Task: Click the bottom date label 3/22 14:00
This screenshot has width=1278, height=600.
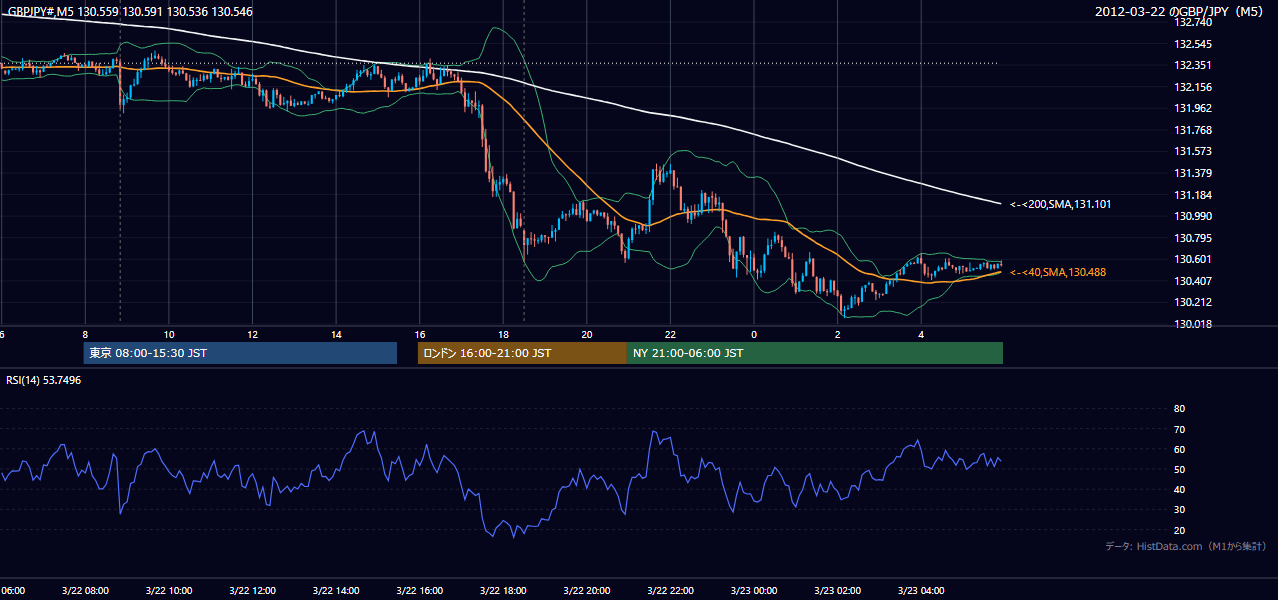Action: [x=335, y=590]
